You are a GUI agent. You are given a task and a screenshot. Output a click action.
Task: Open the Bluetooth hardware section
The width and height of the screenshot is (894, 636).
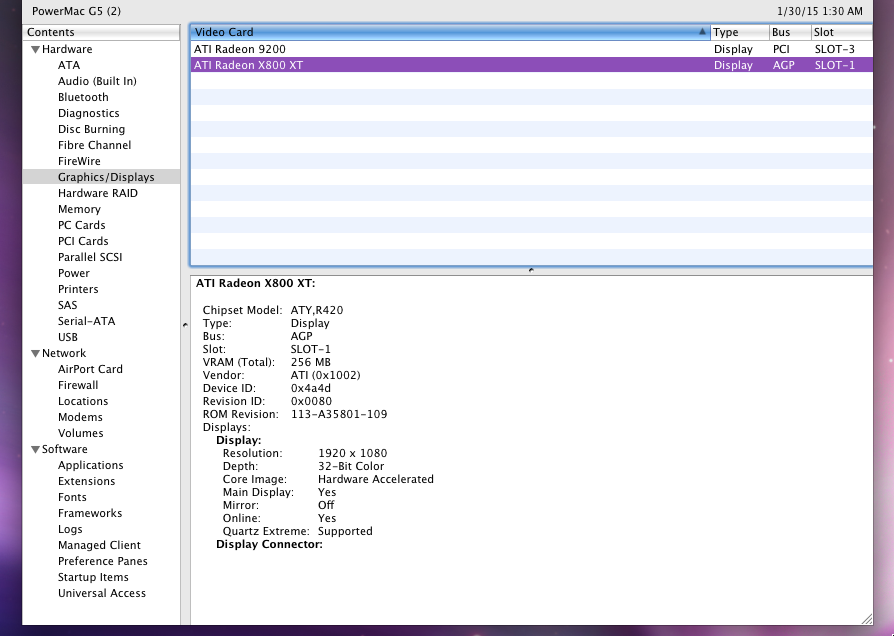[83, 97]
